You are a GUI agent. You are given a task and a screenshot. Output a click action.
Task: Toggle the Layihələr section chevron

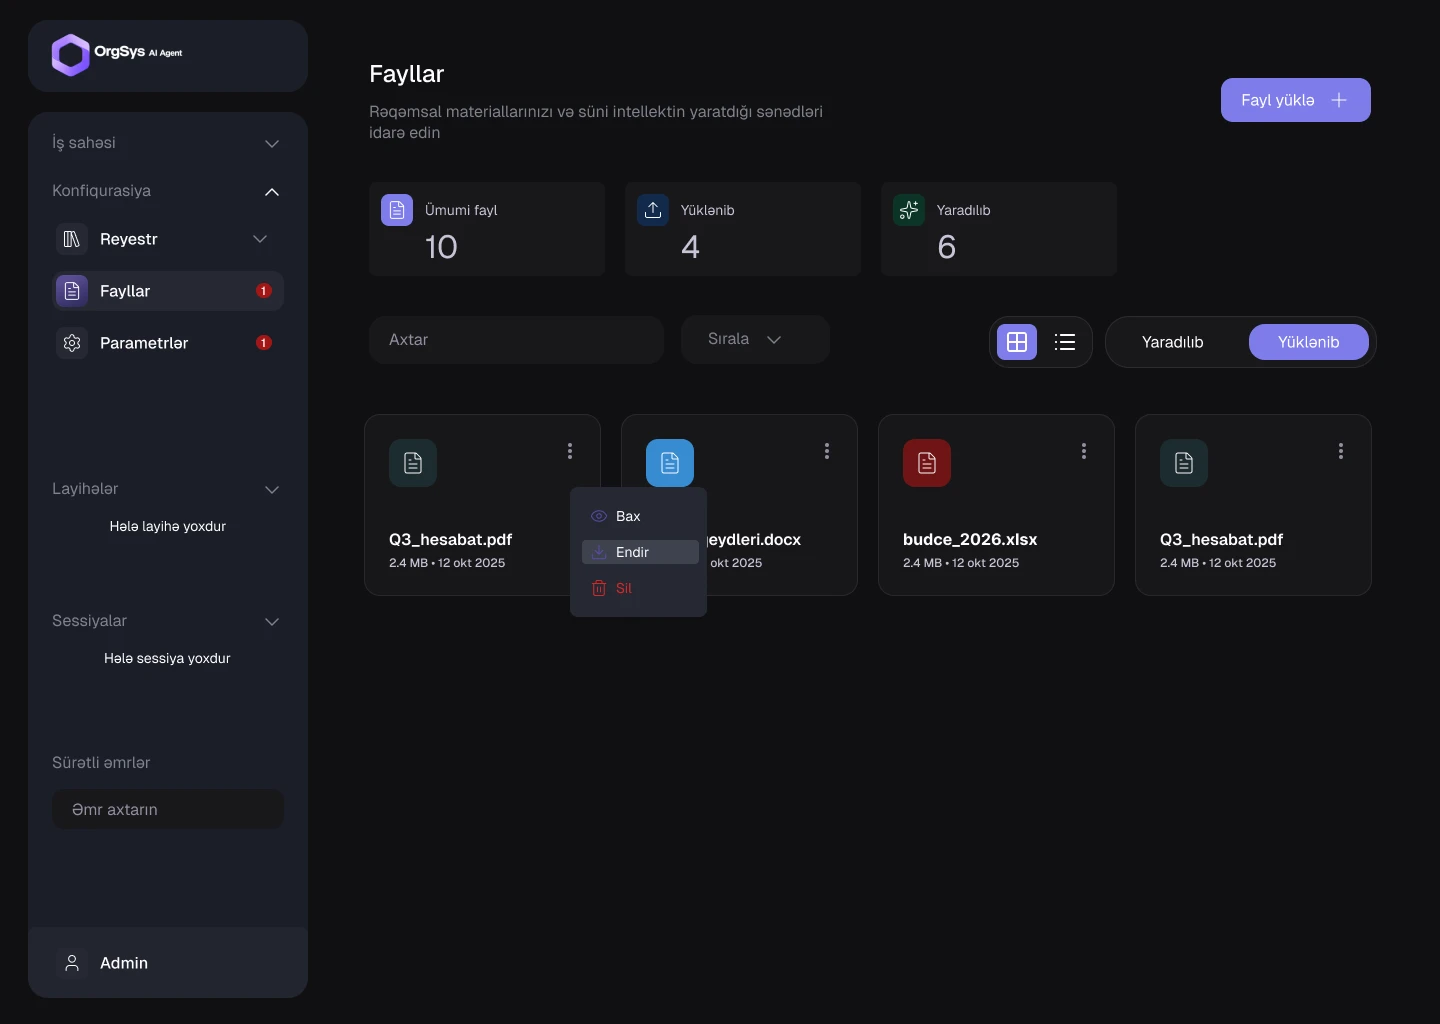pyautogui.click(x=272, y=490)
